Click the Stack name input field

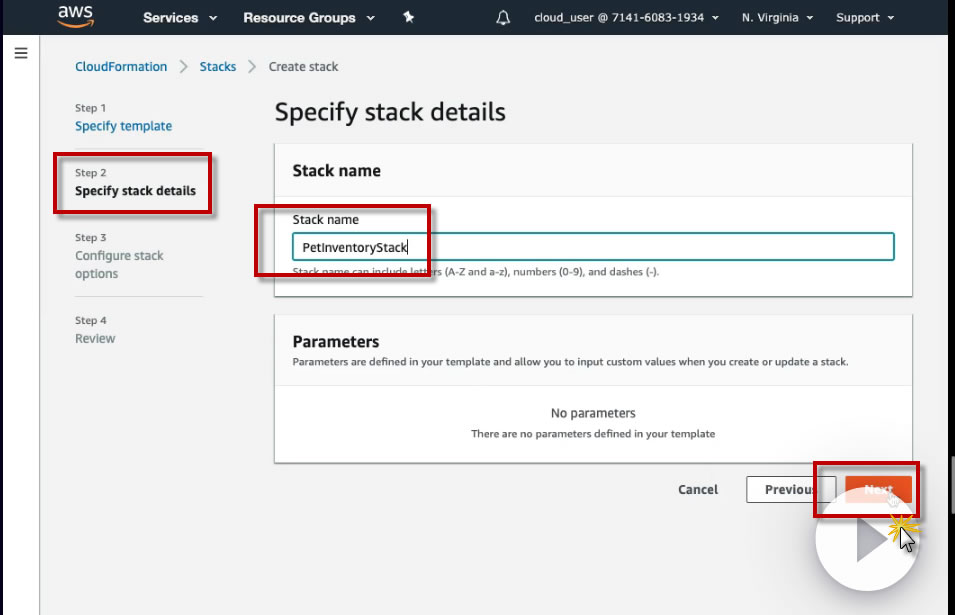coord(592,247)
